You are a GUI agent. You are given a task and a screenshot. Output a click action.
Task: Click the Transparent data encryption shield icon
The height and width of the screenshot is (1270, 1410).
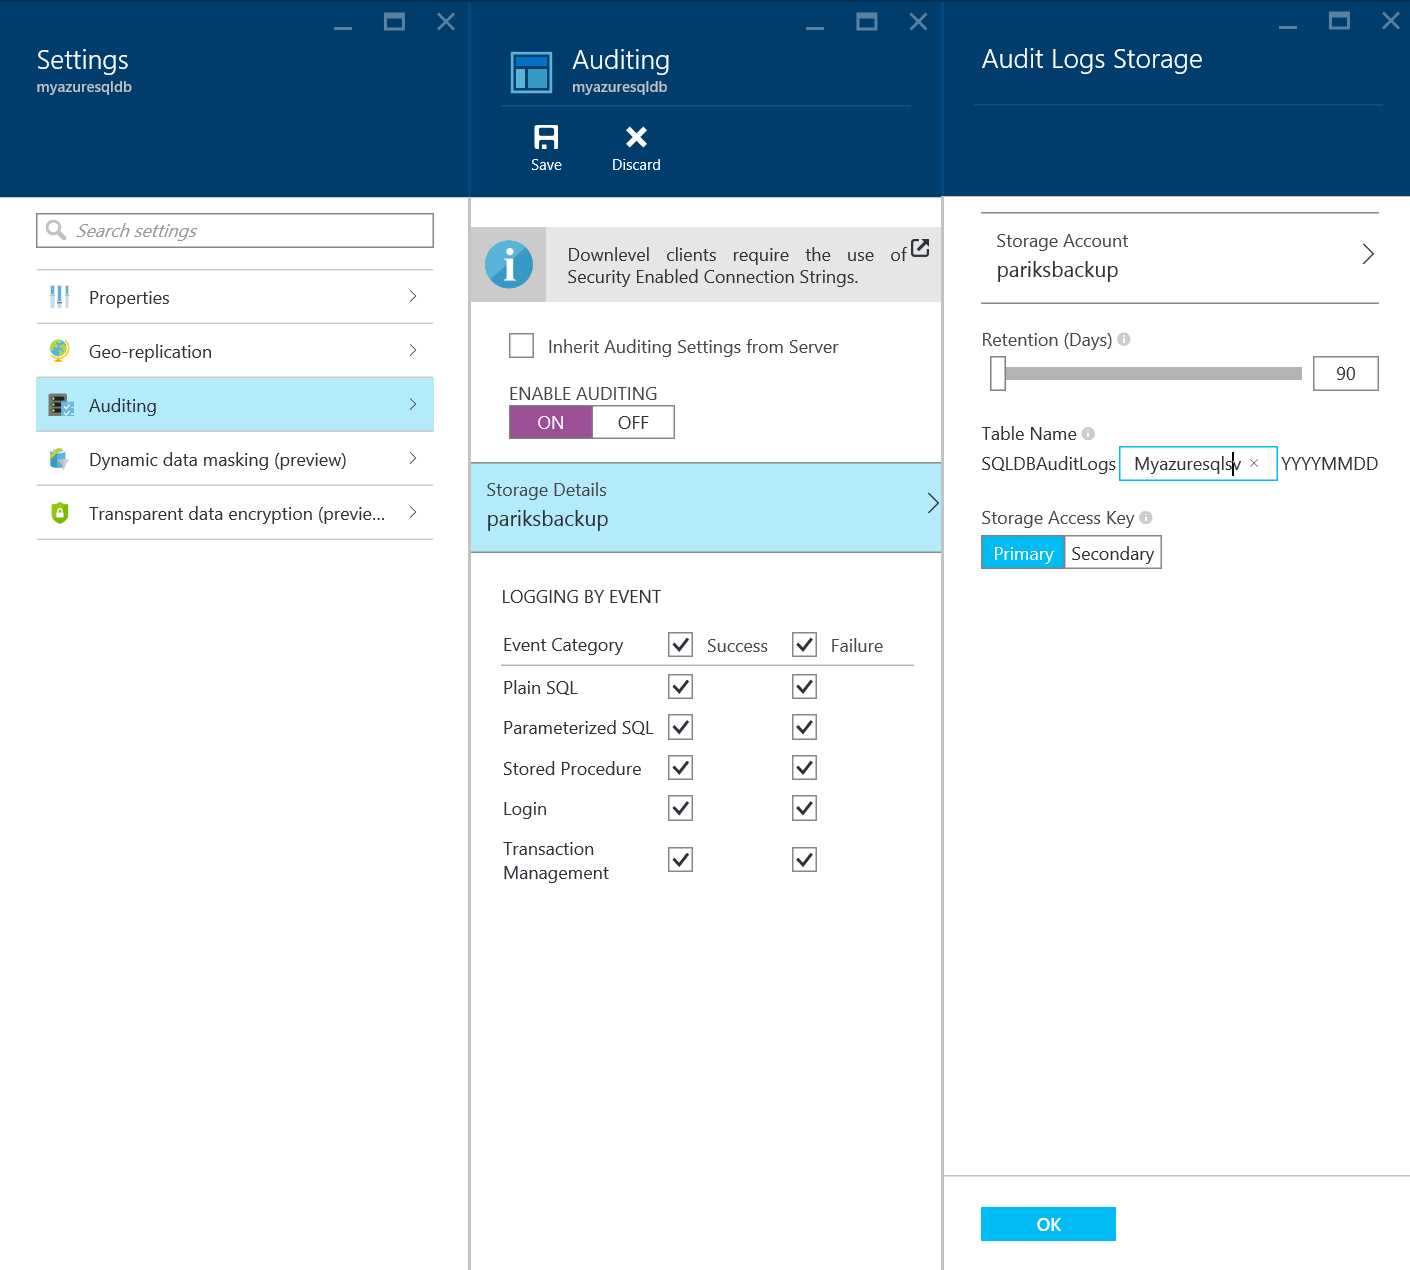pyautogui.click(x=59, y=513)
